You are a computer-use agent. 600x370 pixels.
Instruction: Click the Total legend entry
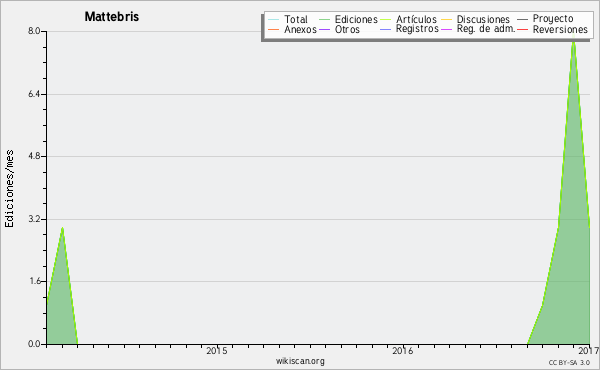288,19
